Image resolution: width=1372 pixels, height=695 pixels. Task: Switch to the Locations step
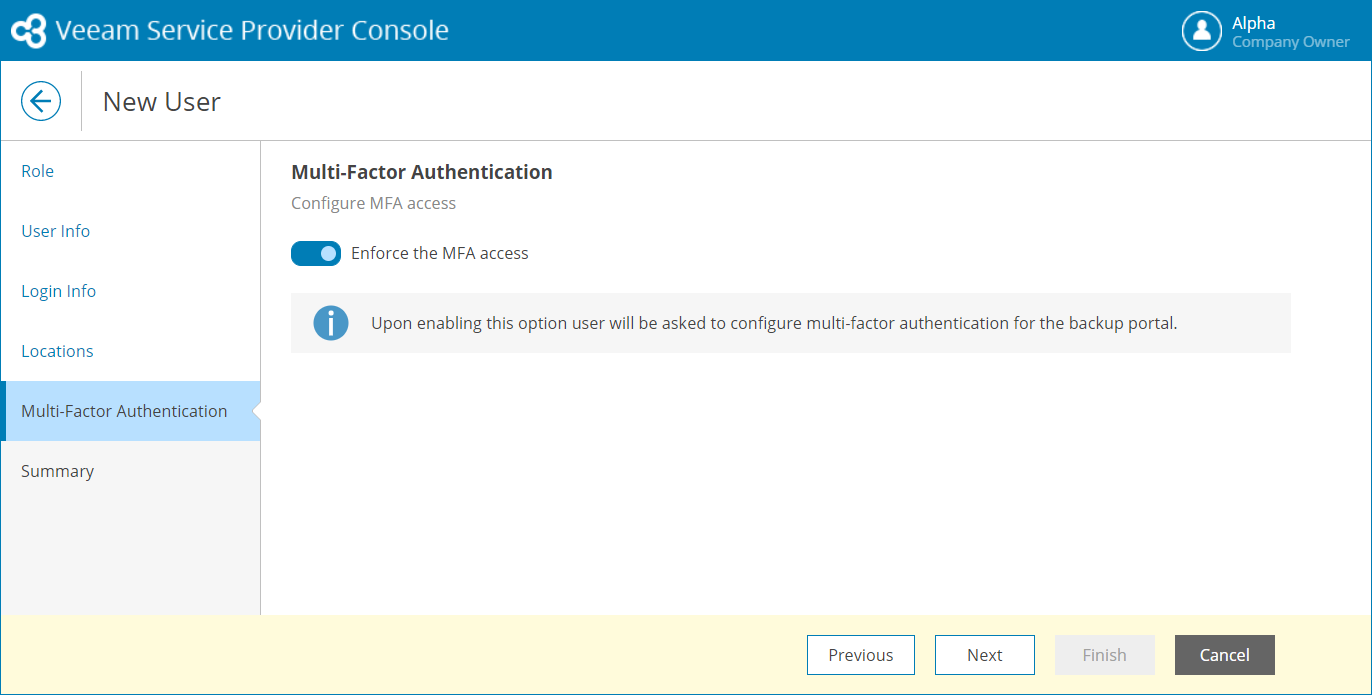(57, 351)
